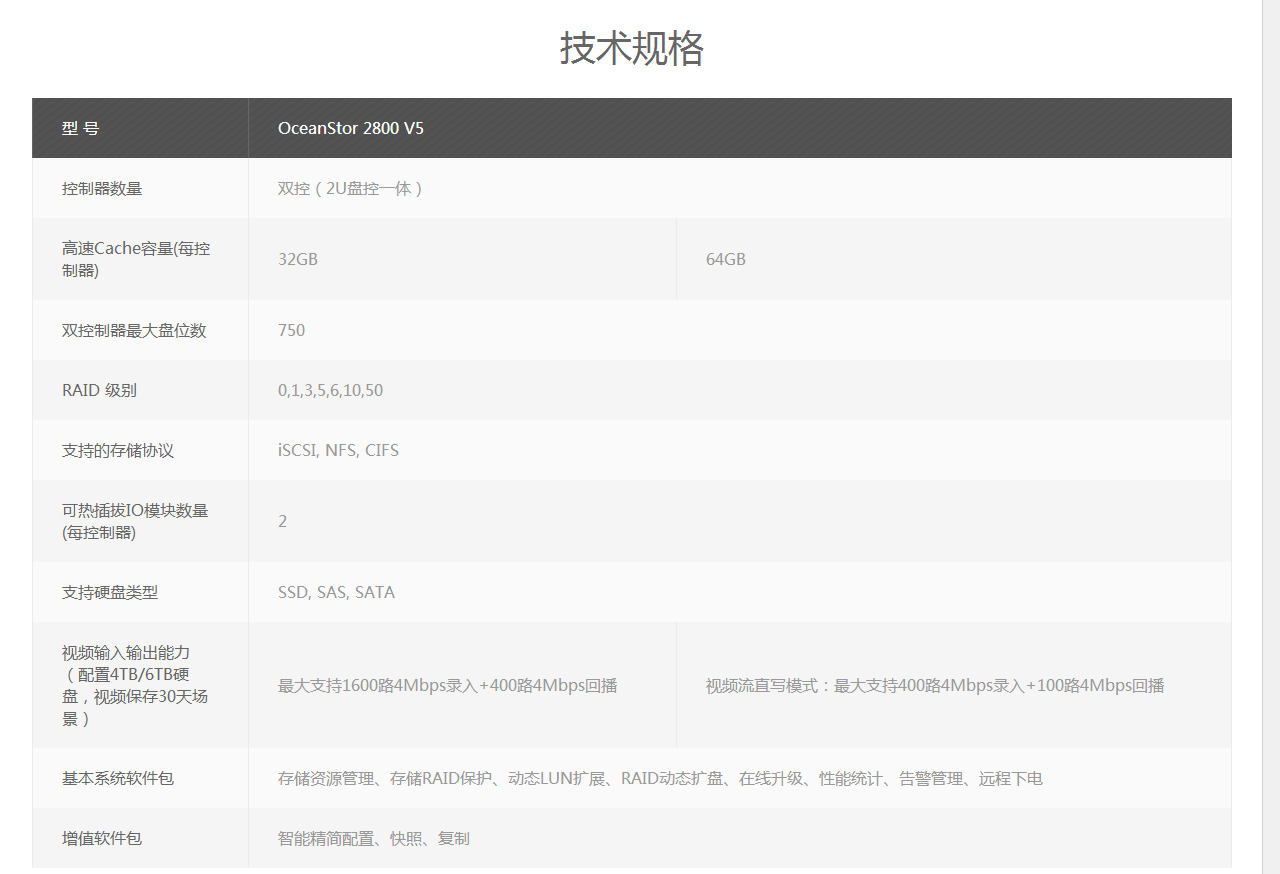Click the 双控（2U盘控一体）value cell
Screen dimensions: 1280x874
(x=351, y=188)
